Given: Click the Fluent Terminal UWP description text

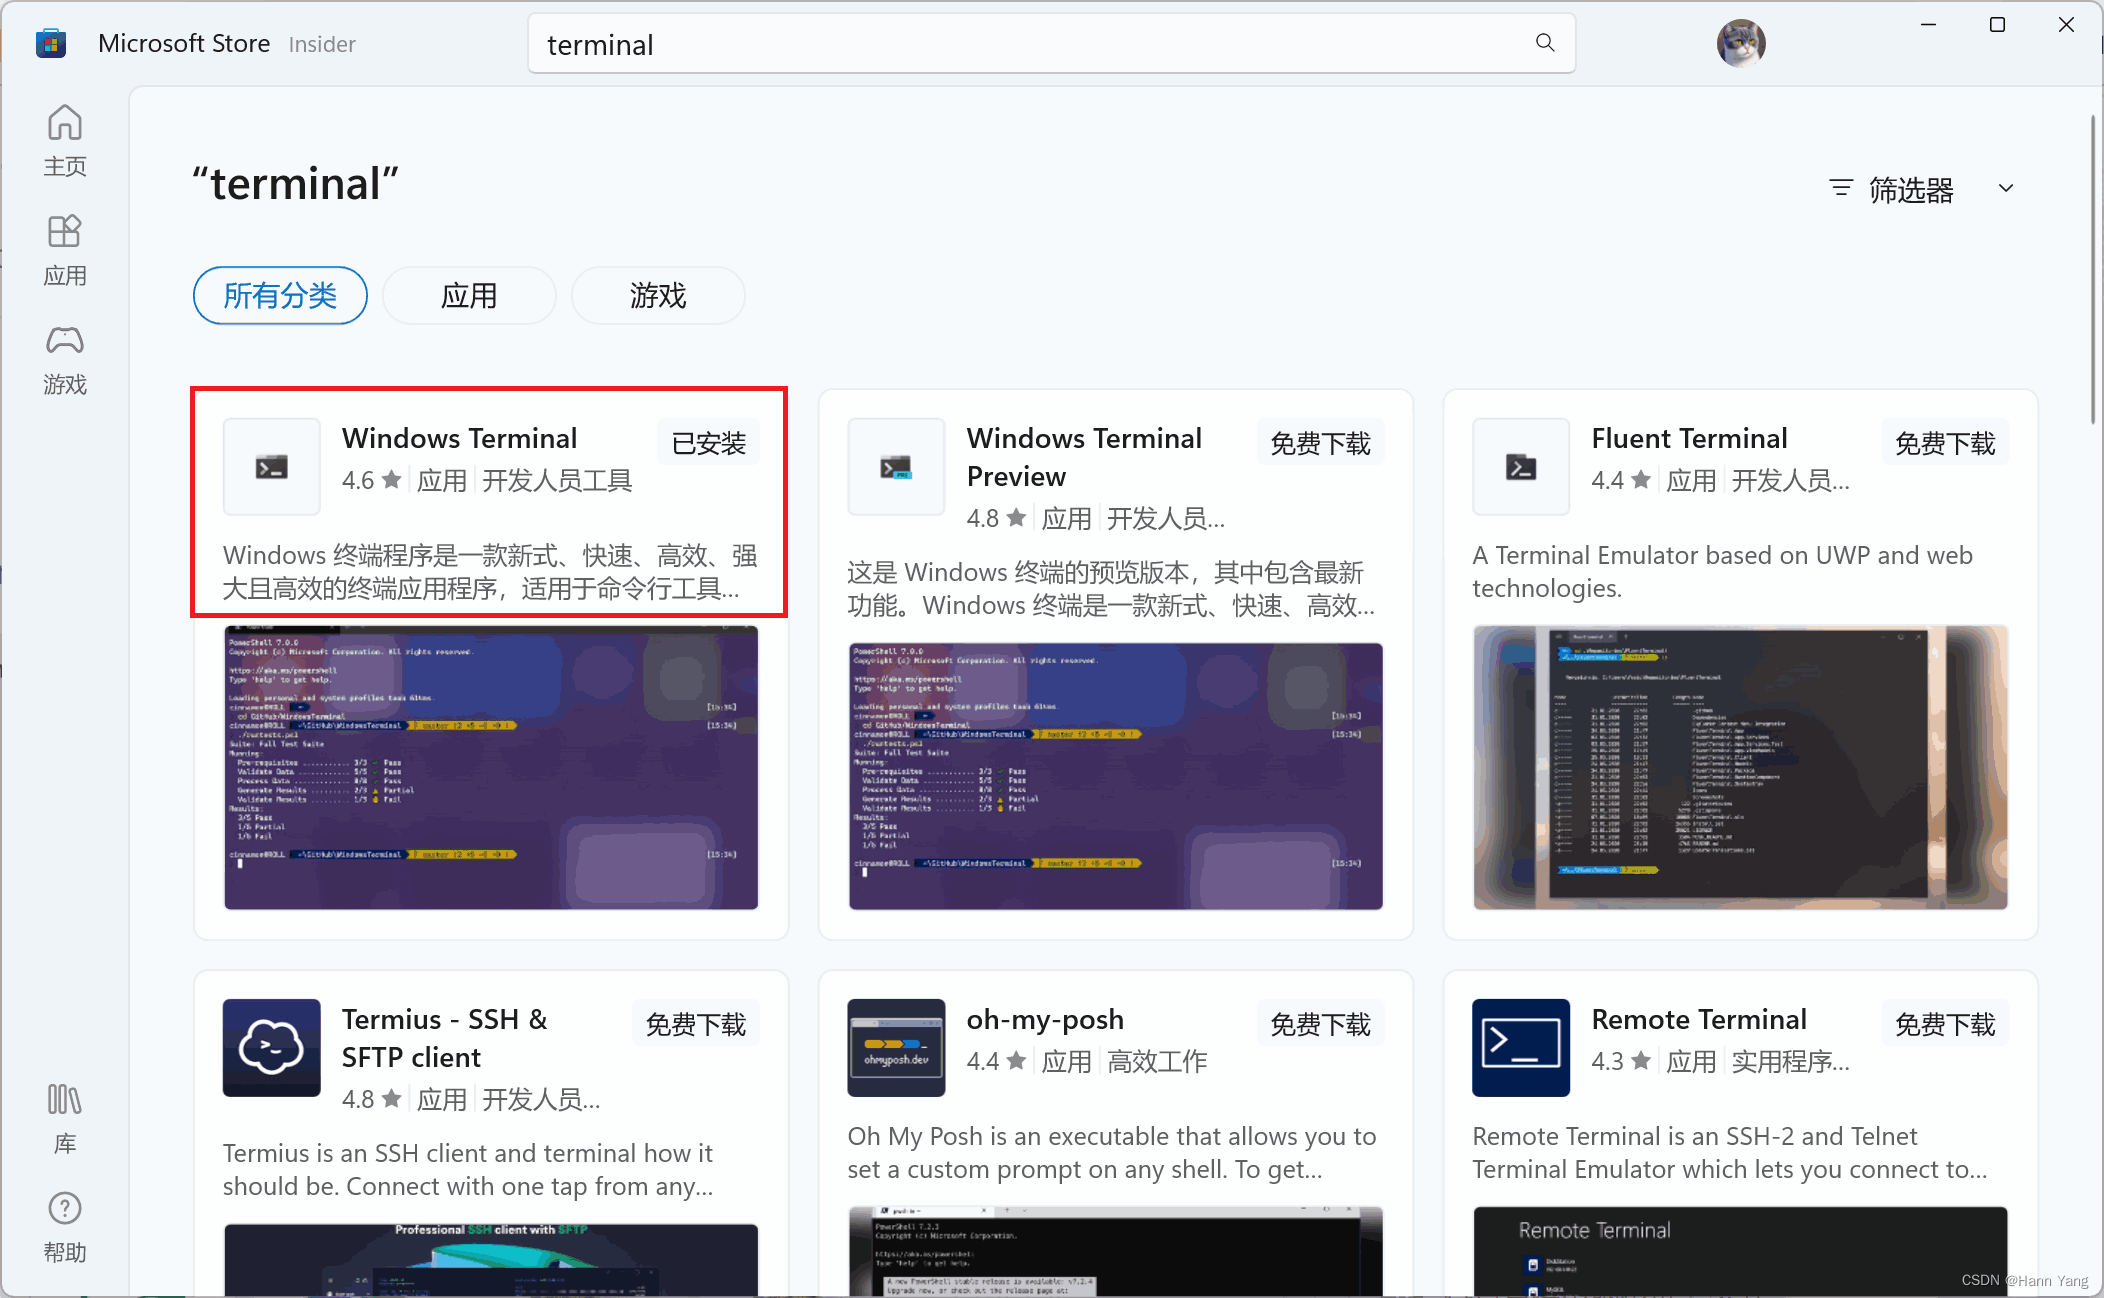Looking at the screenshot, I should [x=1722, y=571].
